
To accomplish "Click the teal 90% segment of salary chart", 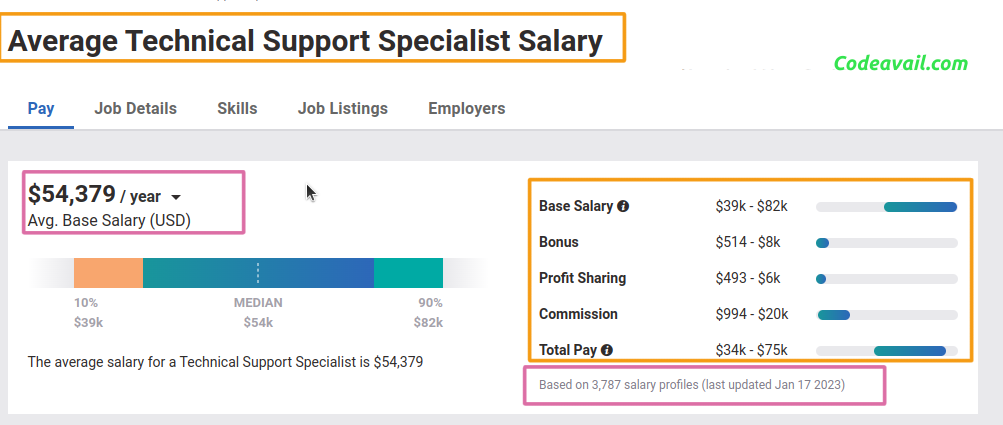I will (x=408, y=273).
